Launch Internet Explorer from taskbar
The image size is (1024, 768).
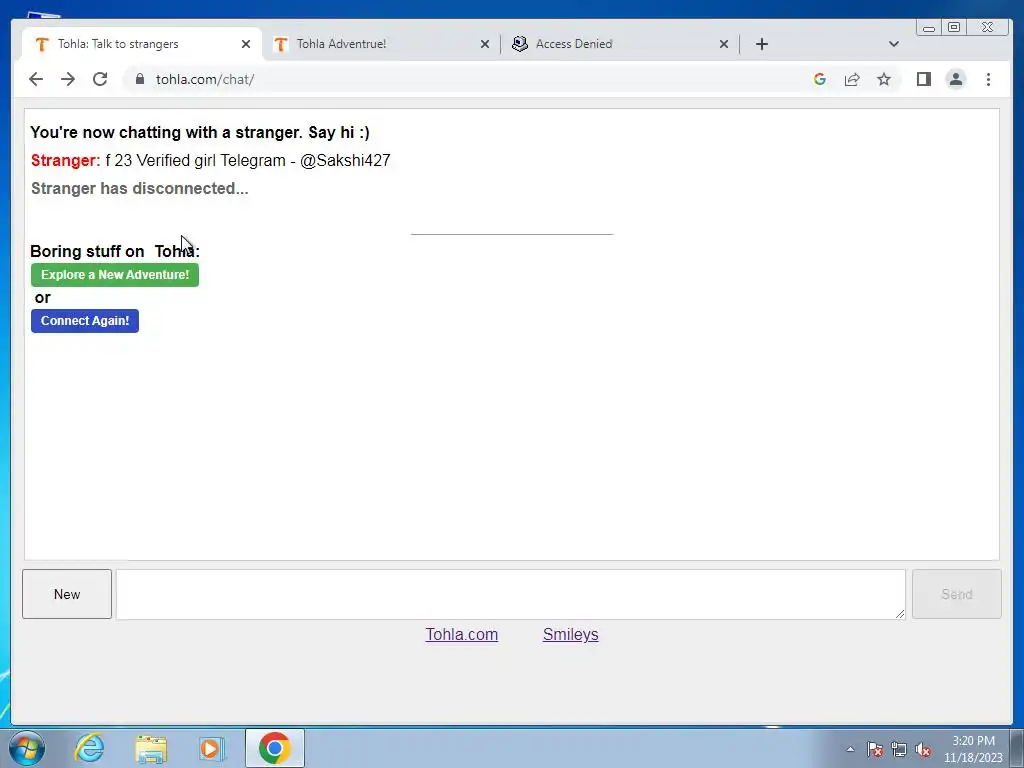coord(89,748)
